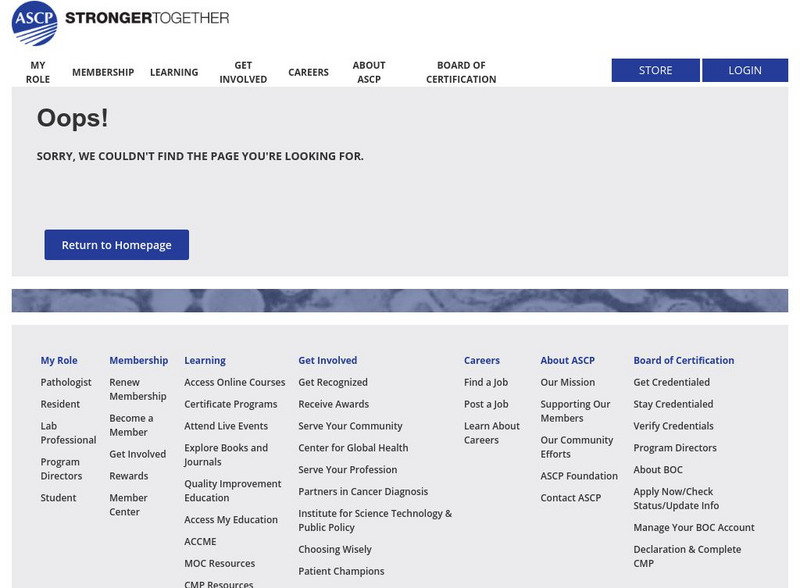Click the Stronger Together banner text
800x588 pixels.
click(147, 18)
